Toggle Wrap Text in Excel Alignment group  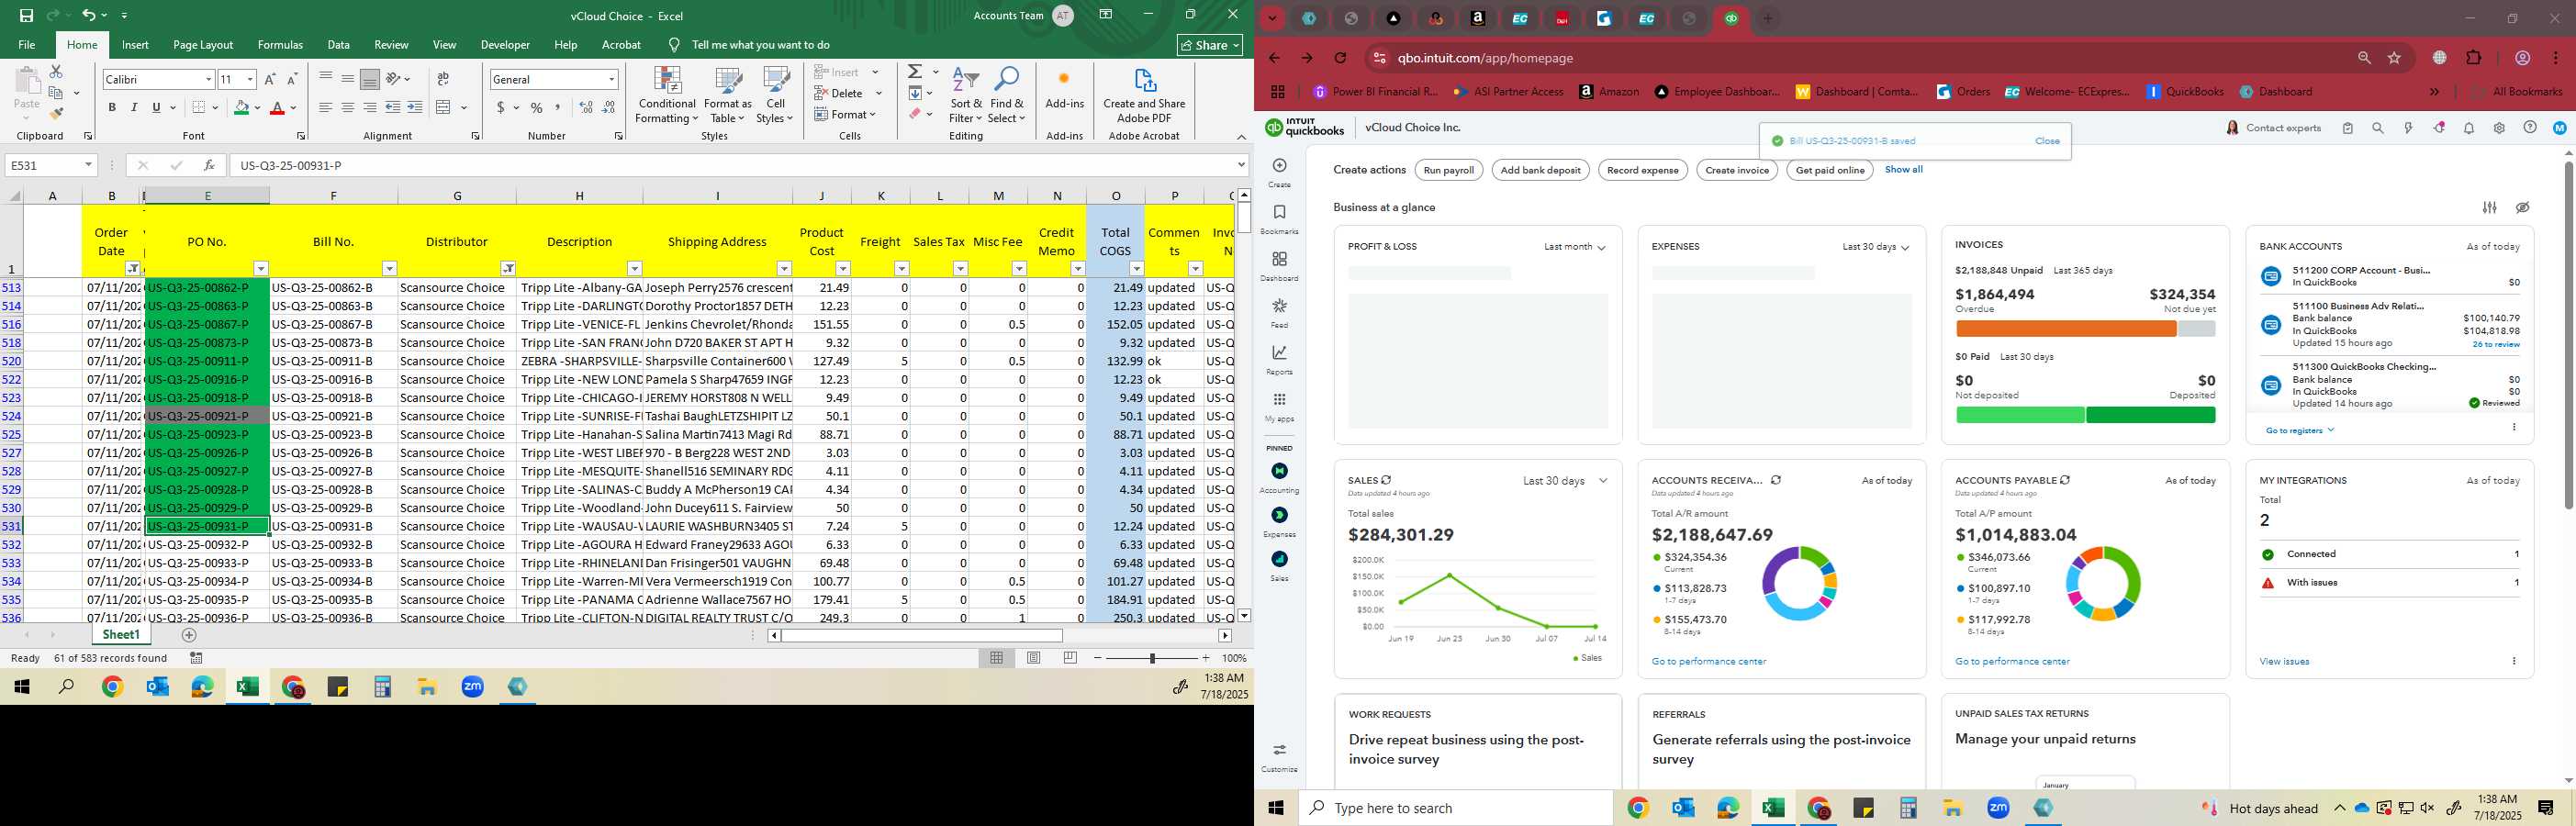(x=442, y=79)
